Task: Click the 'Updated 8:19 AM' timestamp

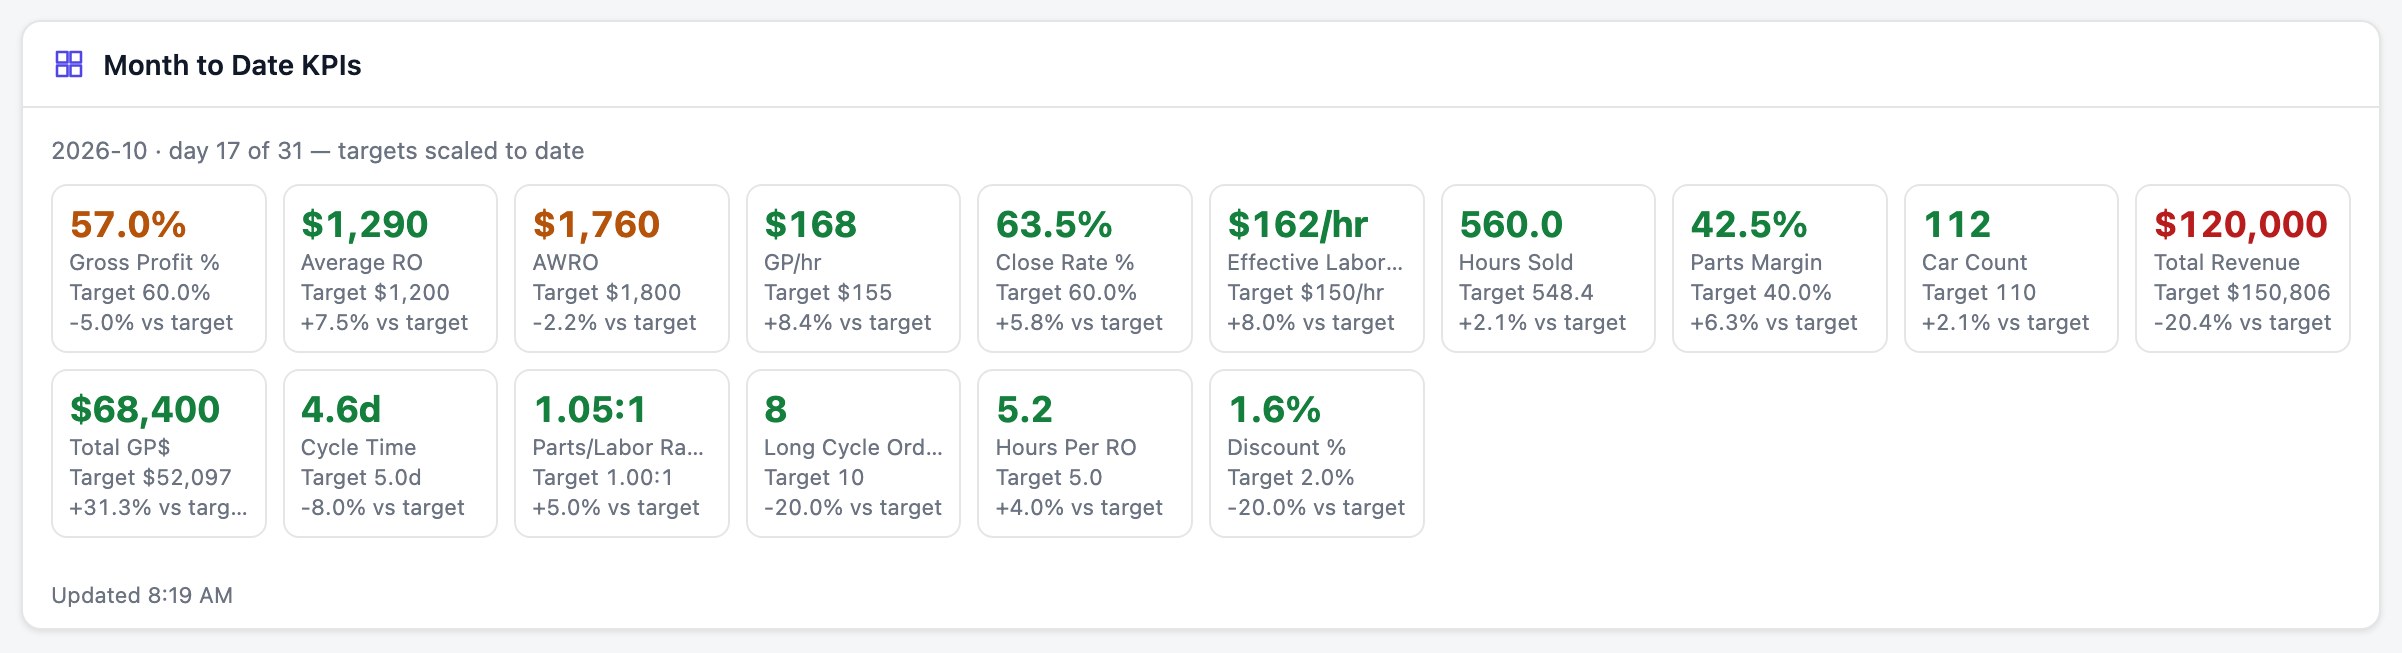Action: pyautogui.click(x=142, y=595)
